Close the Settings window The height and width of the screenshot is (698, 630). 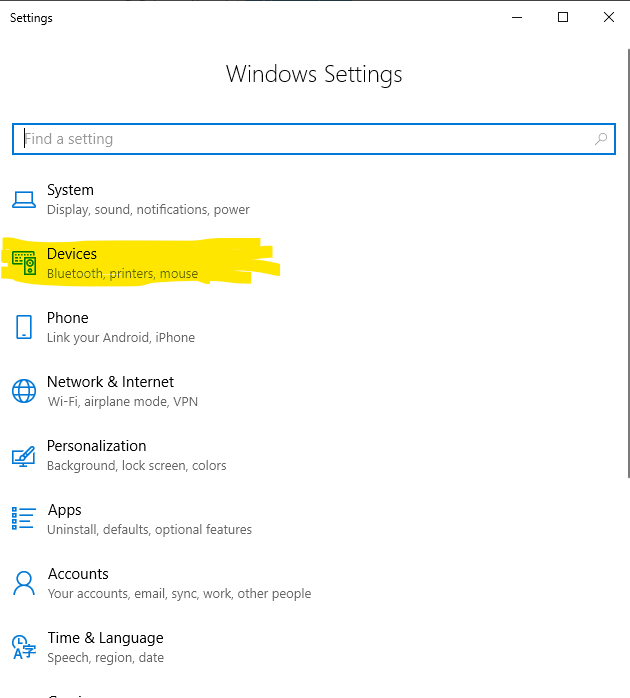609,17
